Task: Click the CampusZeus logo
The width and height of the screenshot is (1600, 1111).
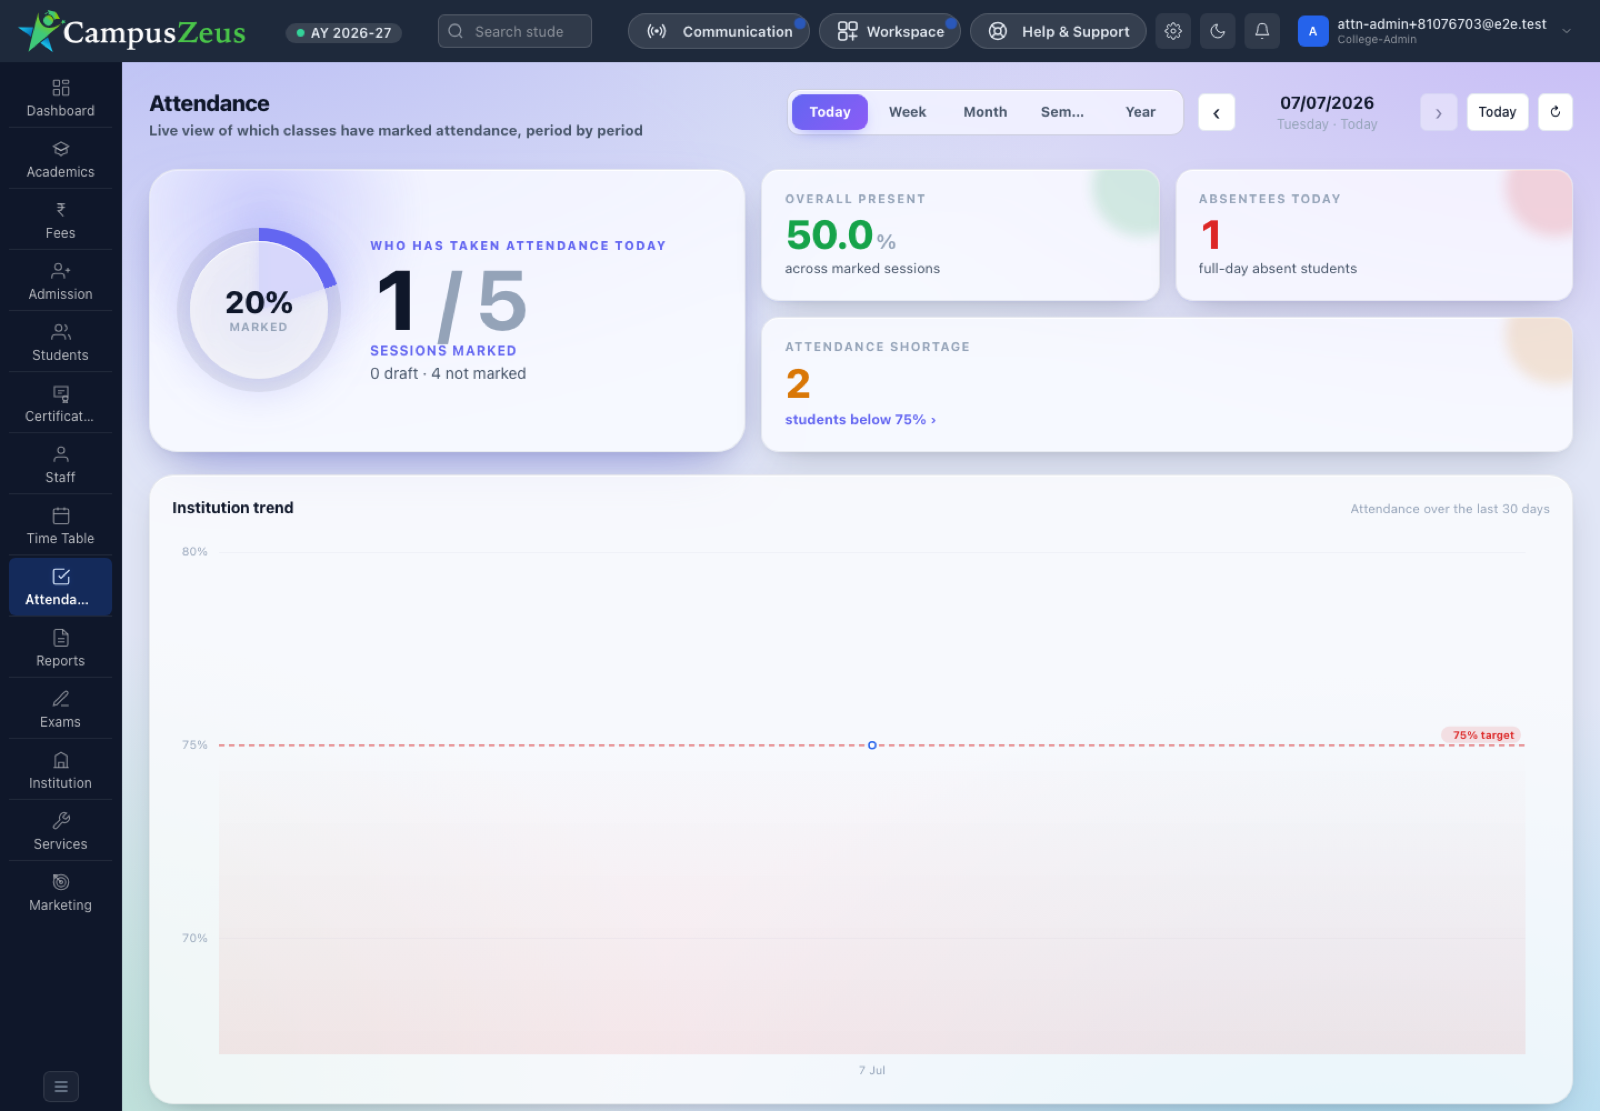Action: (x=132, y=32)
